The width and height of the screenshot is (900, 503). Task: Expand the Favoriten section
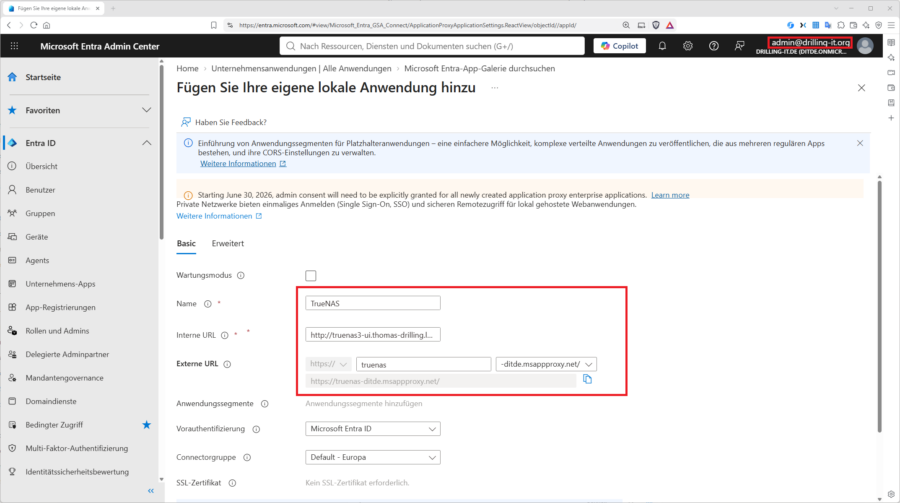[x=146, y=110]
